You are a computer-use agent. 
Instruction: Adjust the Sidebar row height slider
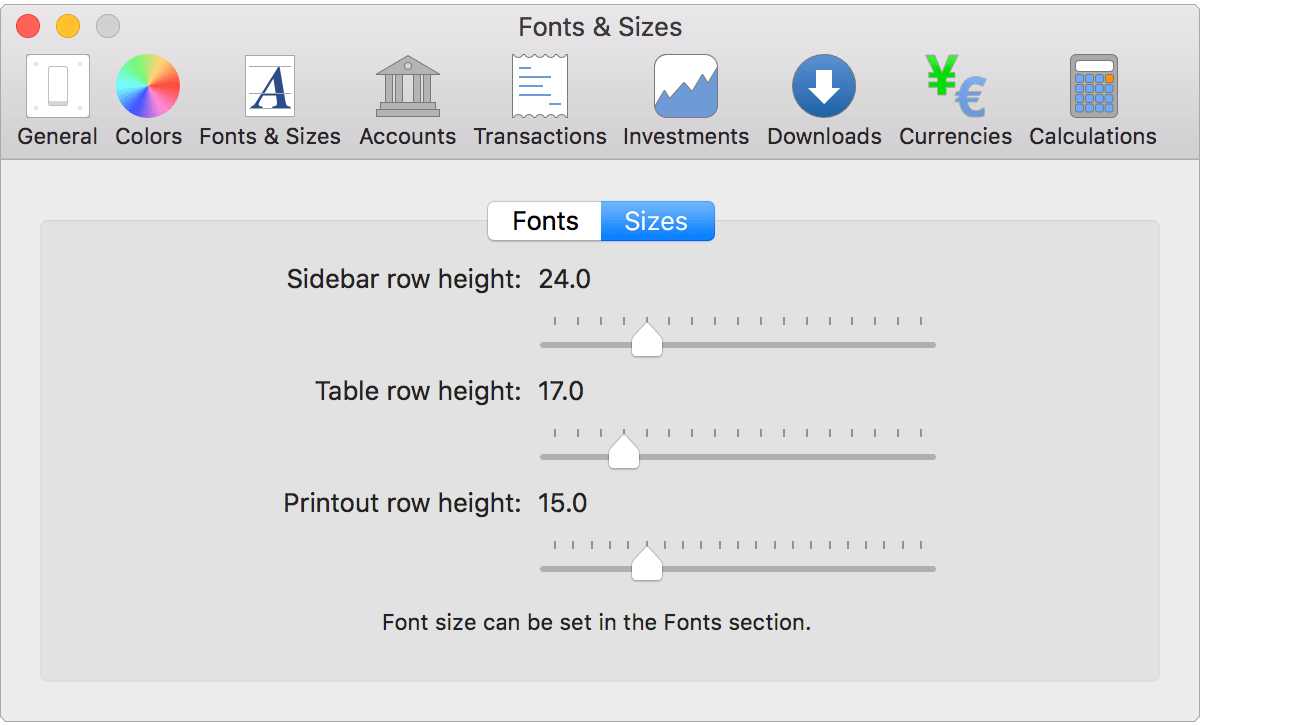pyautogui.click(x=646, y=340)
